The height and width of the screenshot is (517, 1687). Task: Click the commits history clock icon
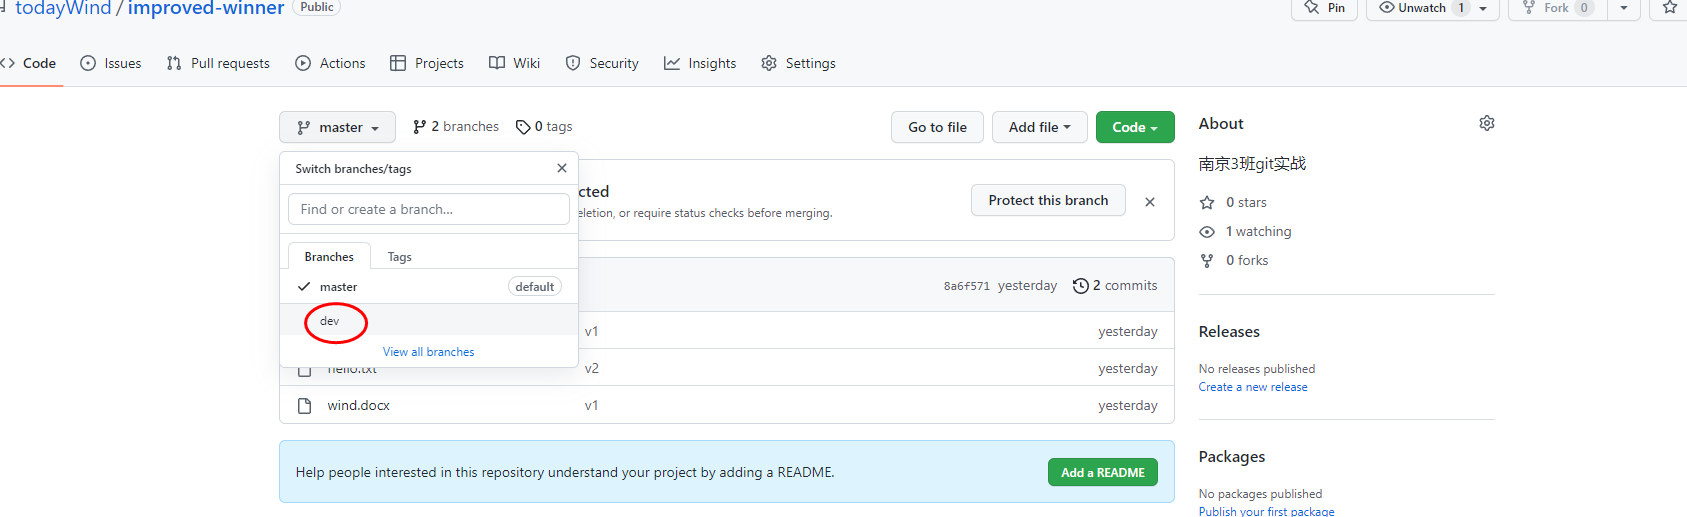pyautogui.click(x=1080, y=286)
